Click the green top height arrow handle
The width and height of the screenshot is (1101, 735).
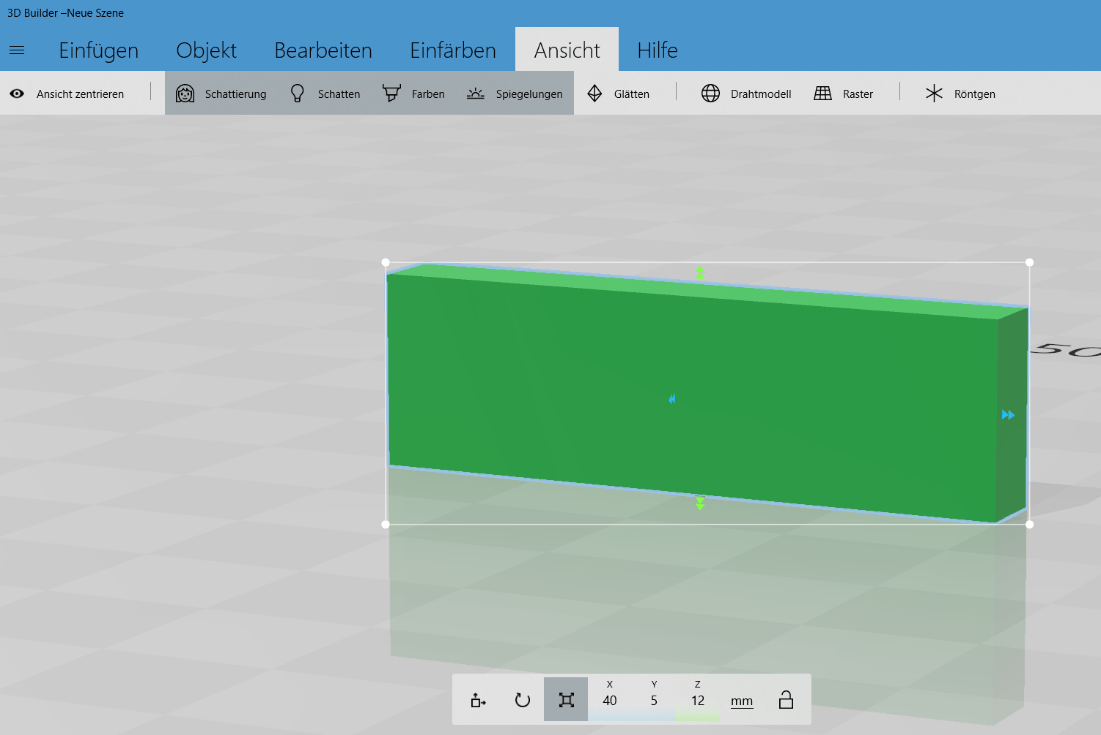(700, 272)
